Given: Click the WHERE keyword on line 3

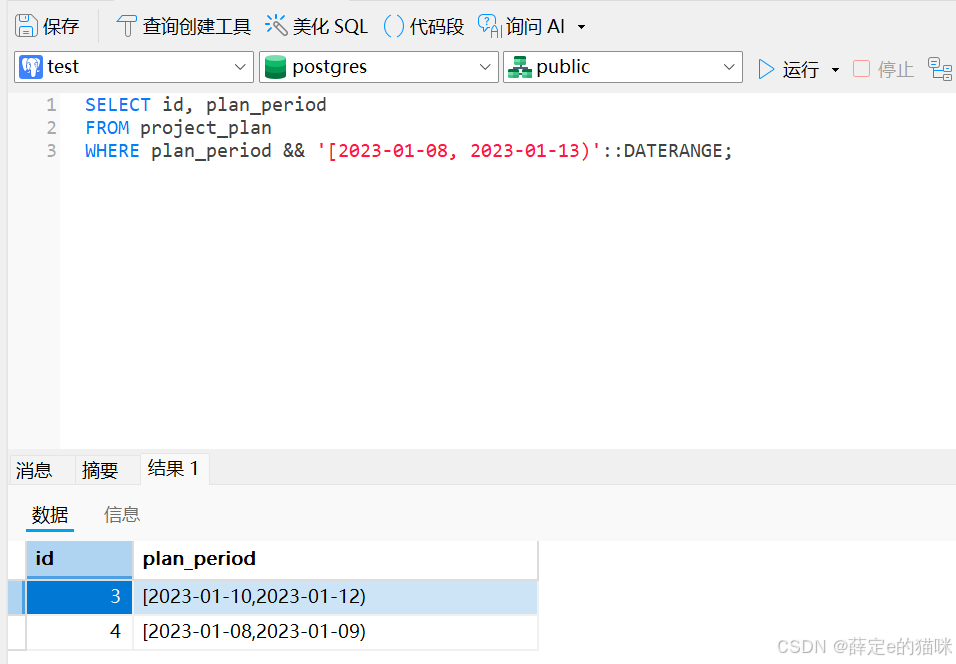Looking at the screenshot, I should tap(112, 151).
